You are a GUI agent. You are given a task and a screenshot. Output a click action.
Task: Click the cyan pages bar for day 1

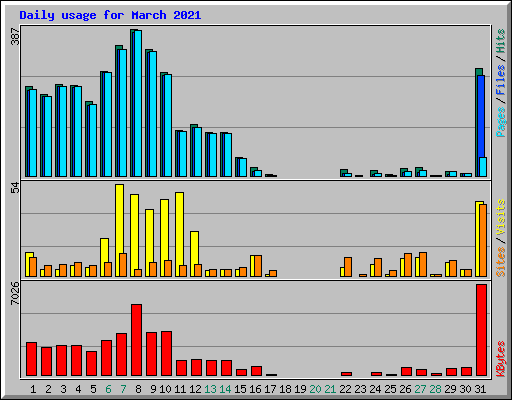[33, 133]
